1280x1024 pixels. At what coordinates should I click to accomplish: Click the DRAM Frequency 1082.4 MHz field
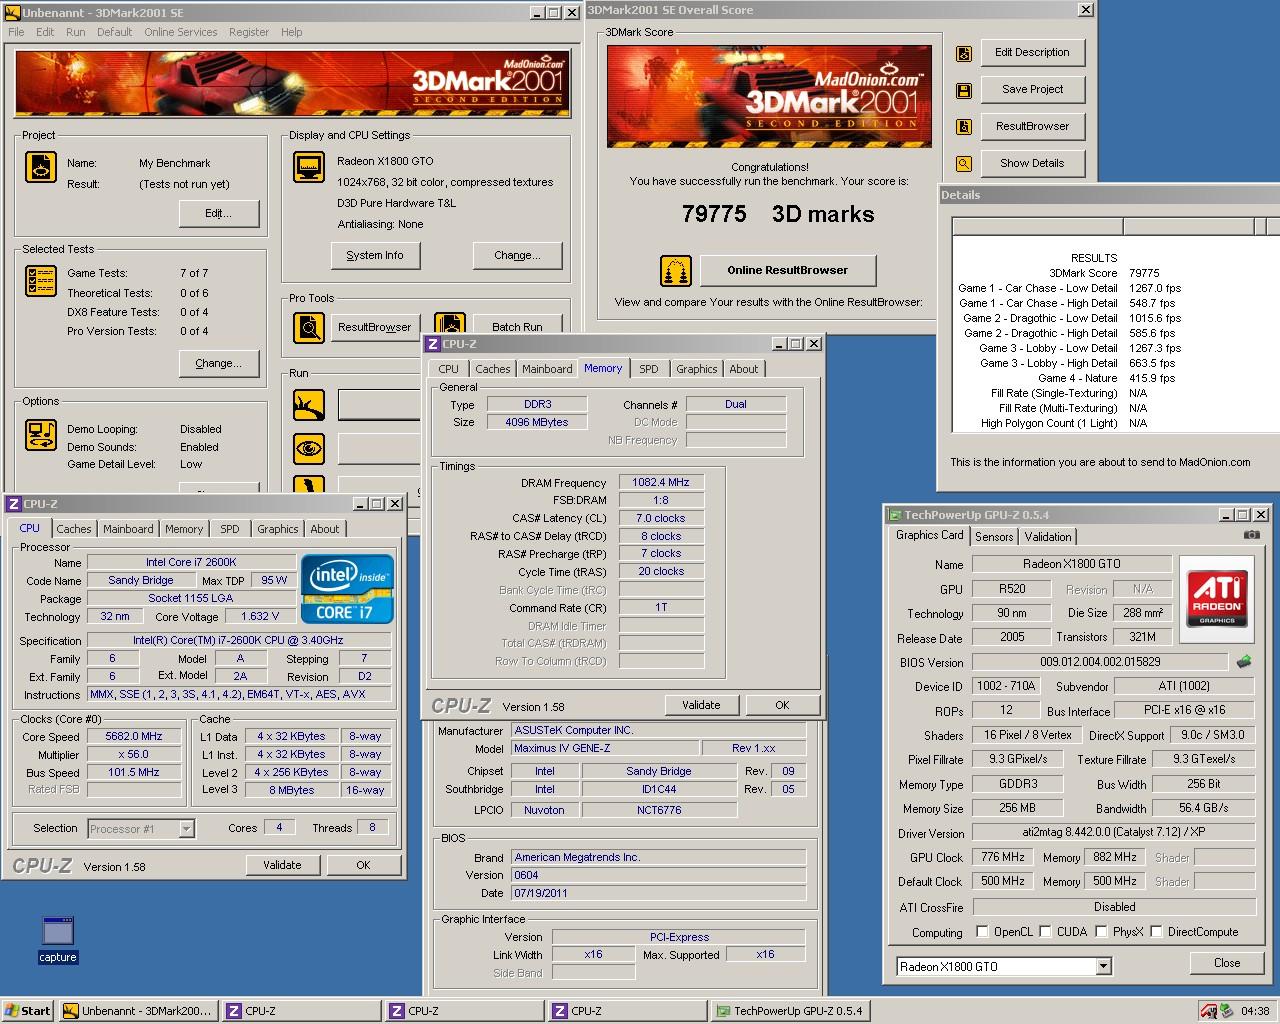pos(661,482)
